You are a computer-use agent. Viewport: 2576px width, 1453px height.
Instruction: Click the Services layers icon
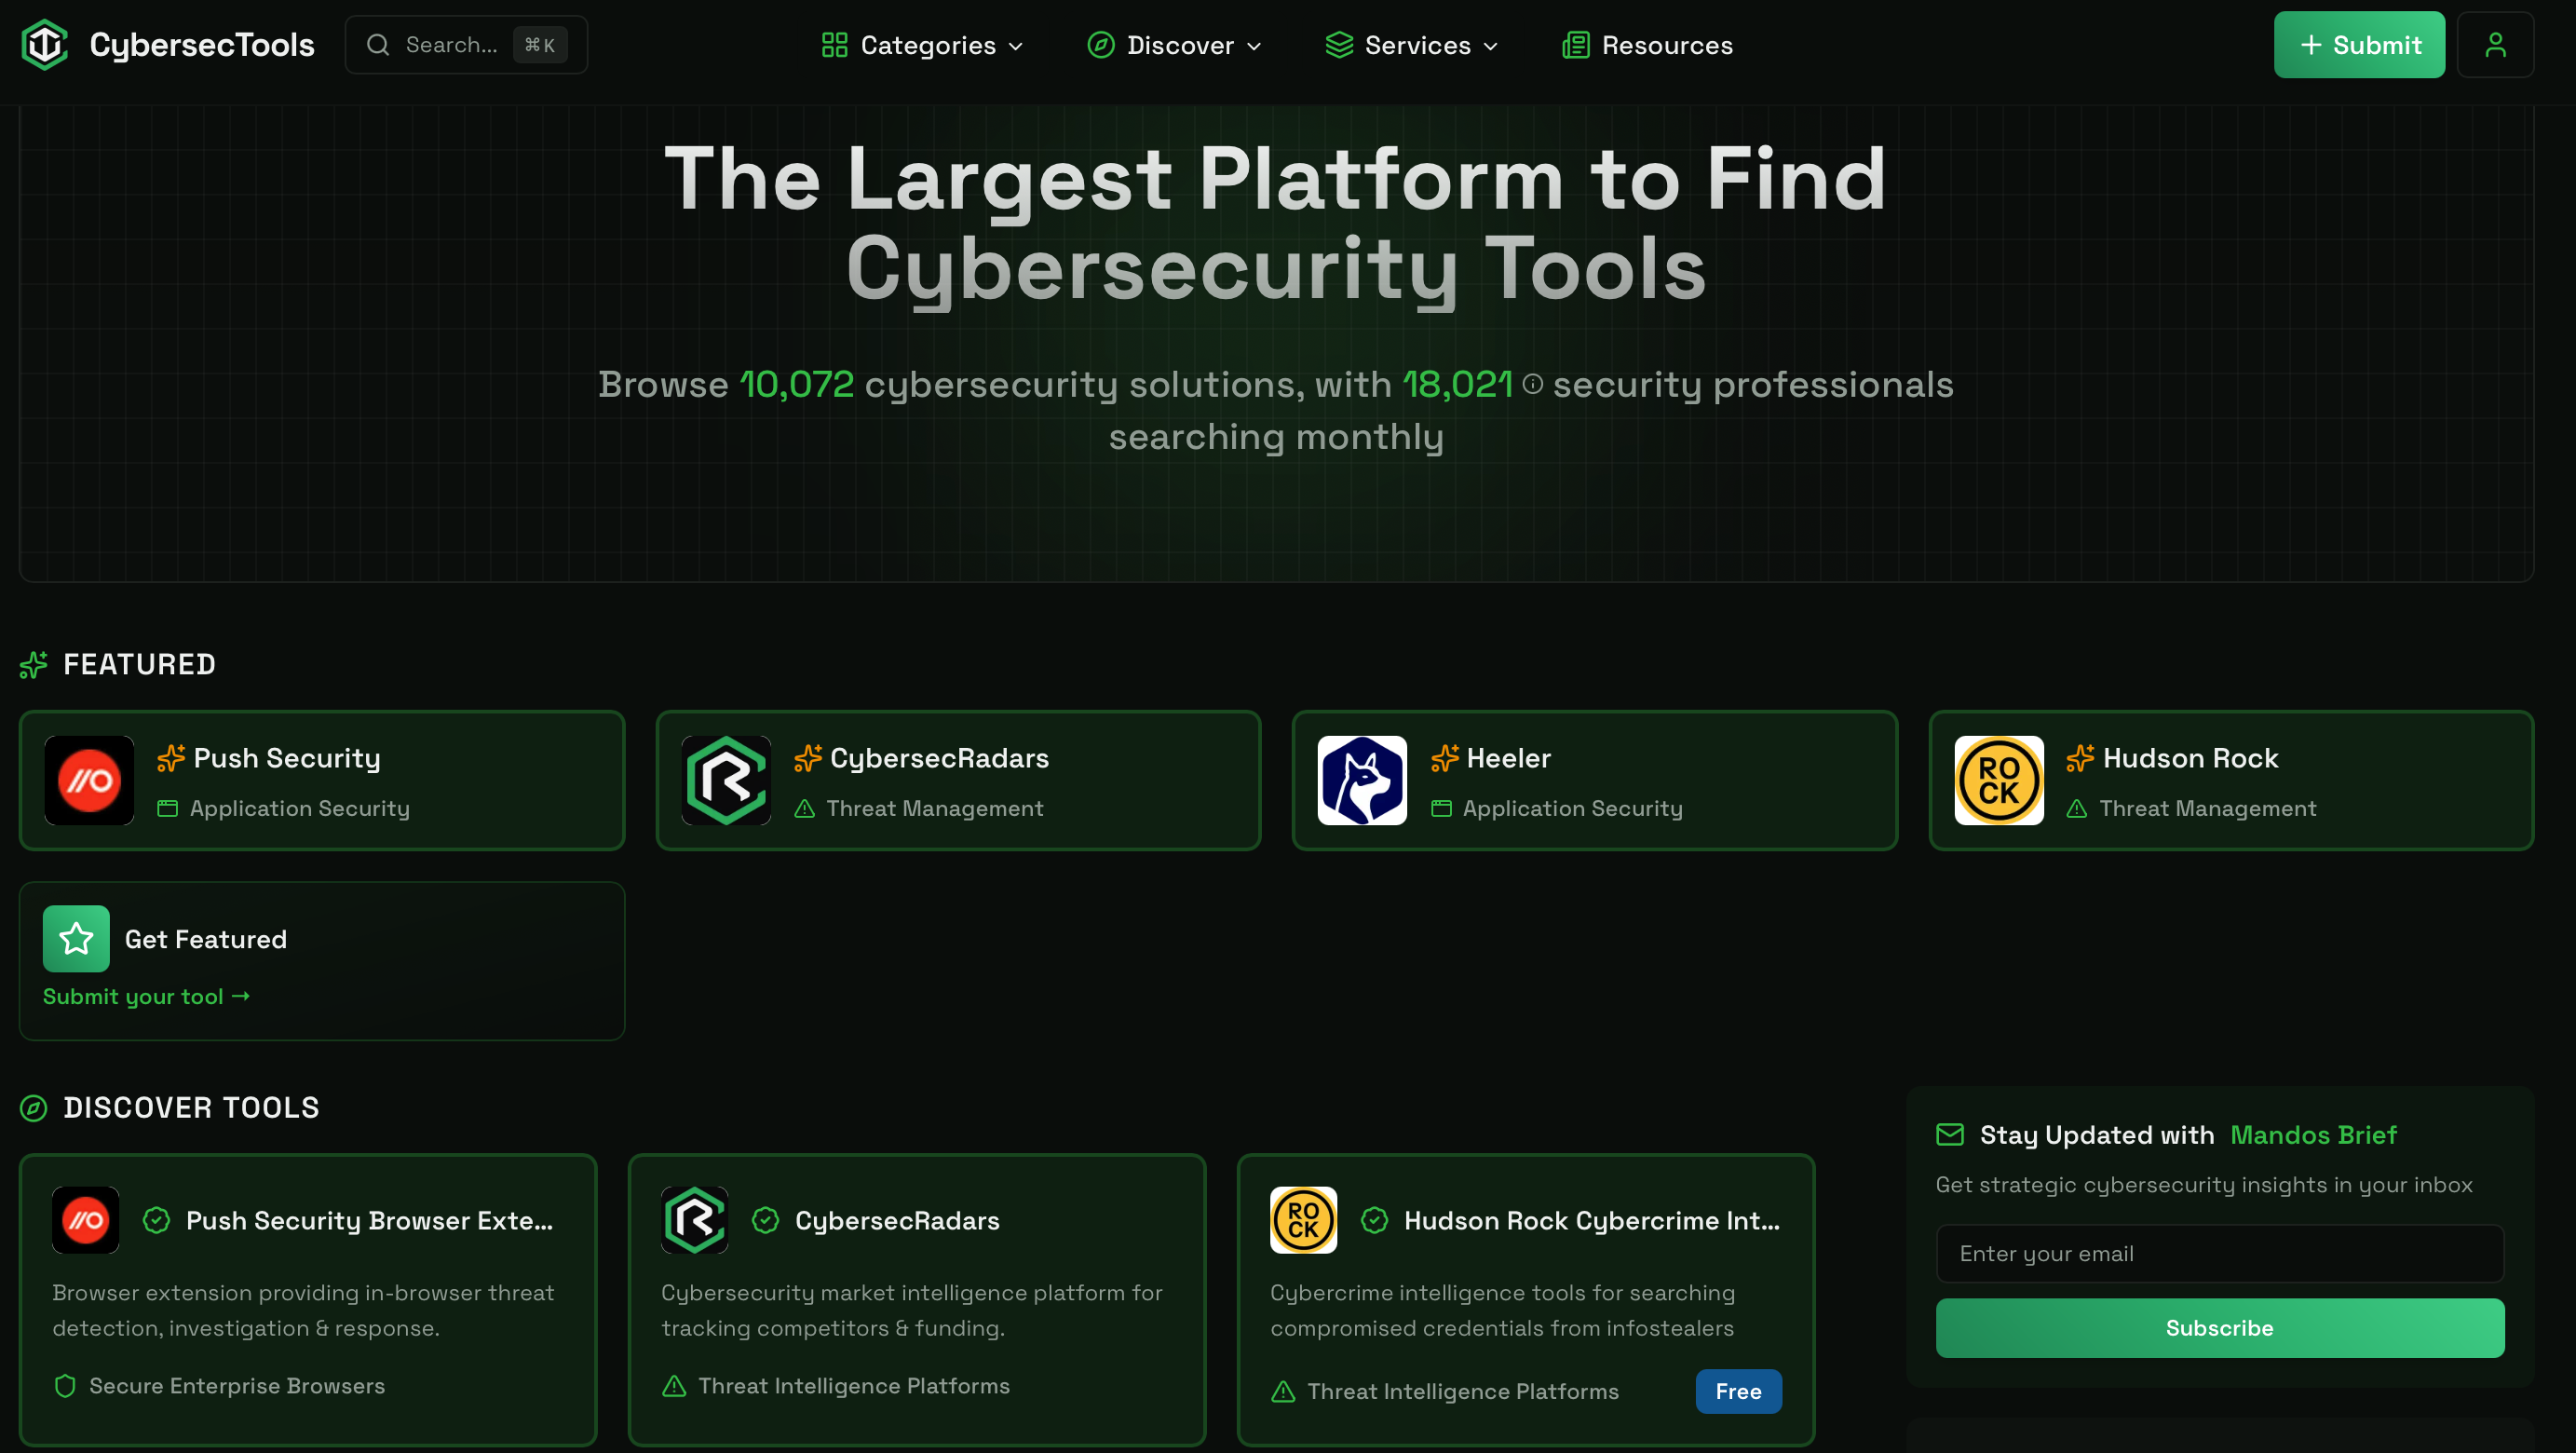pyautogui.click(x=1339, y=45)
